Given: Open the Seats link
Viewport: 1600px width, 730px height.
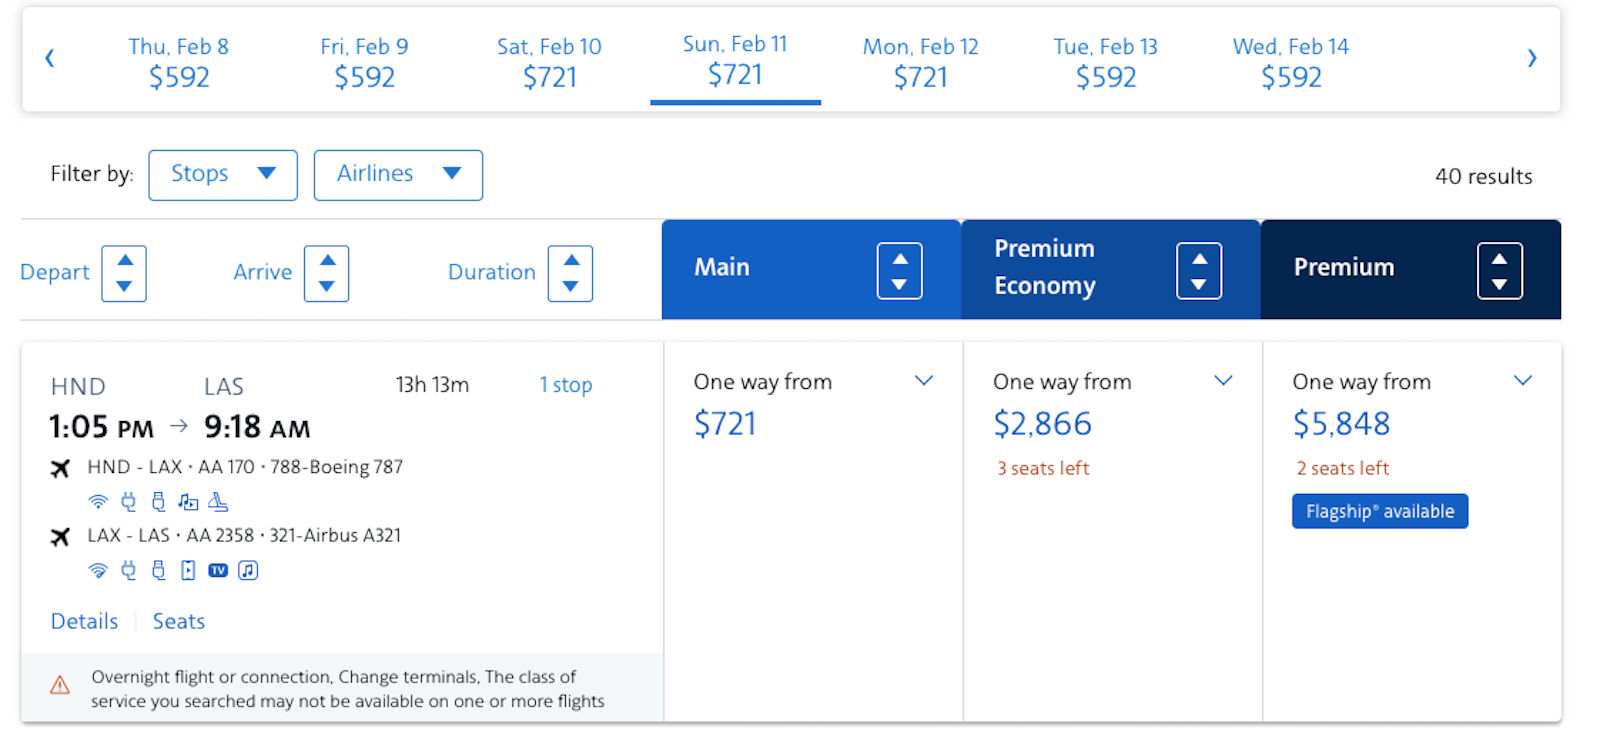Looking at the screenshot, I should point(179,621).
